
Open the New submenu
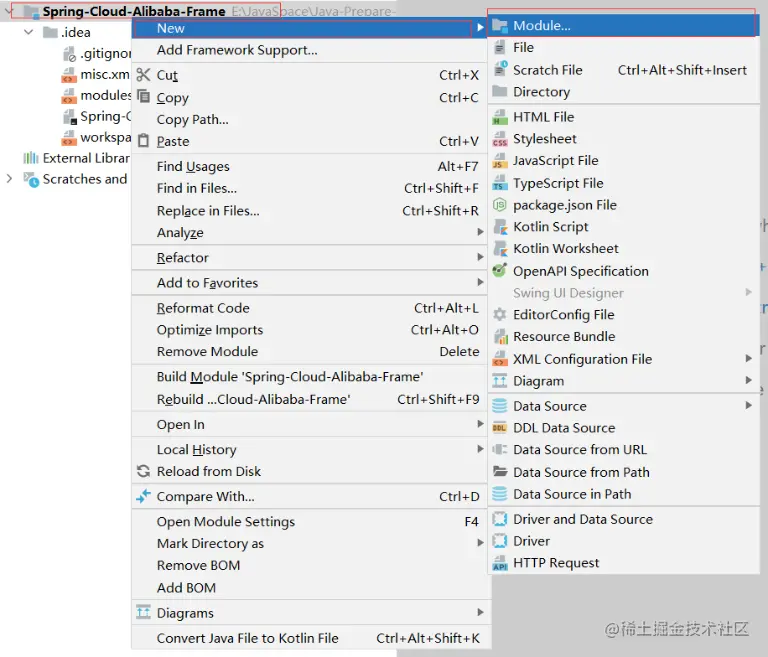[x=310, y=28]
